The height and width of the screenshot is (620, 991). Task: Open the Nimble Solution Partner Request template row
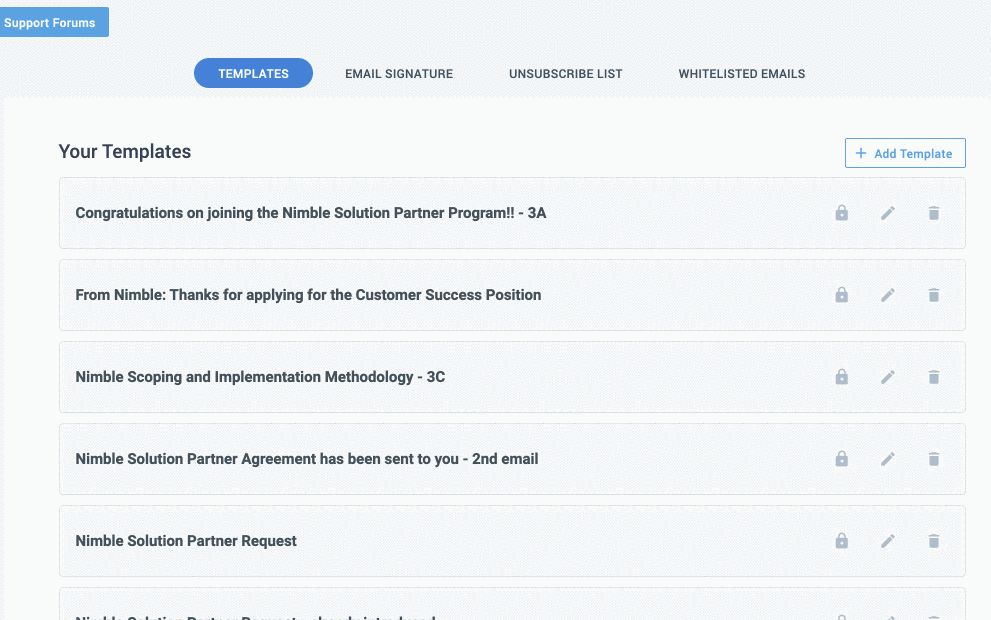187,541
